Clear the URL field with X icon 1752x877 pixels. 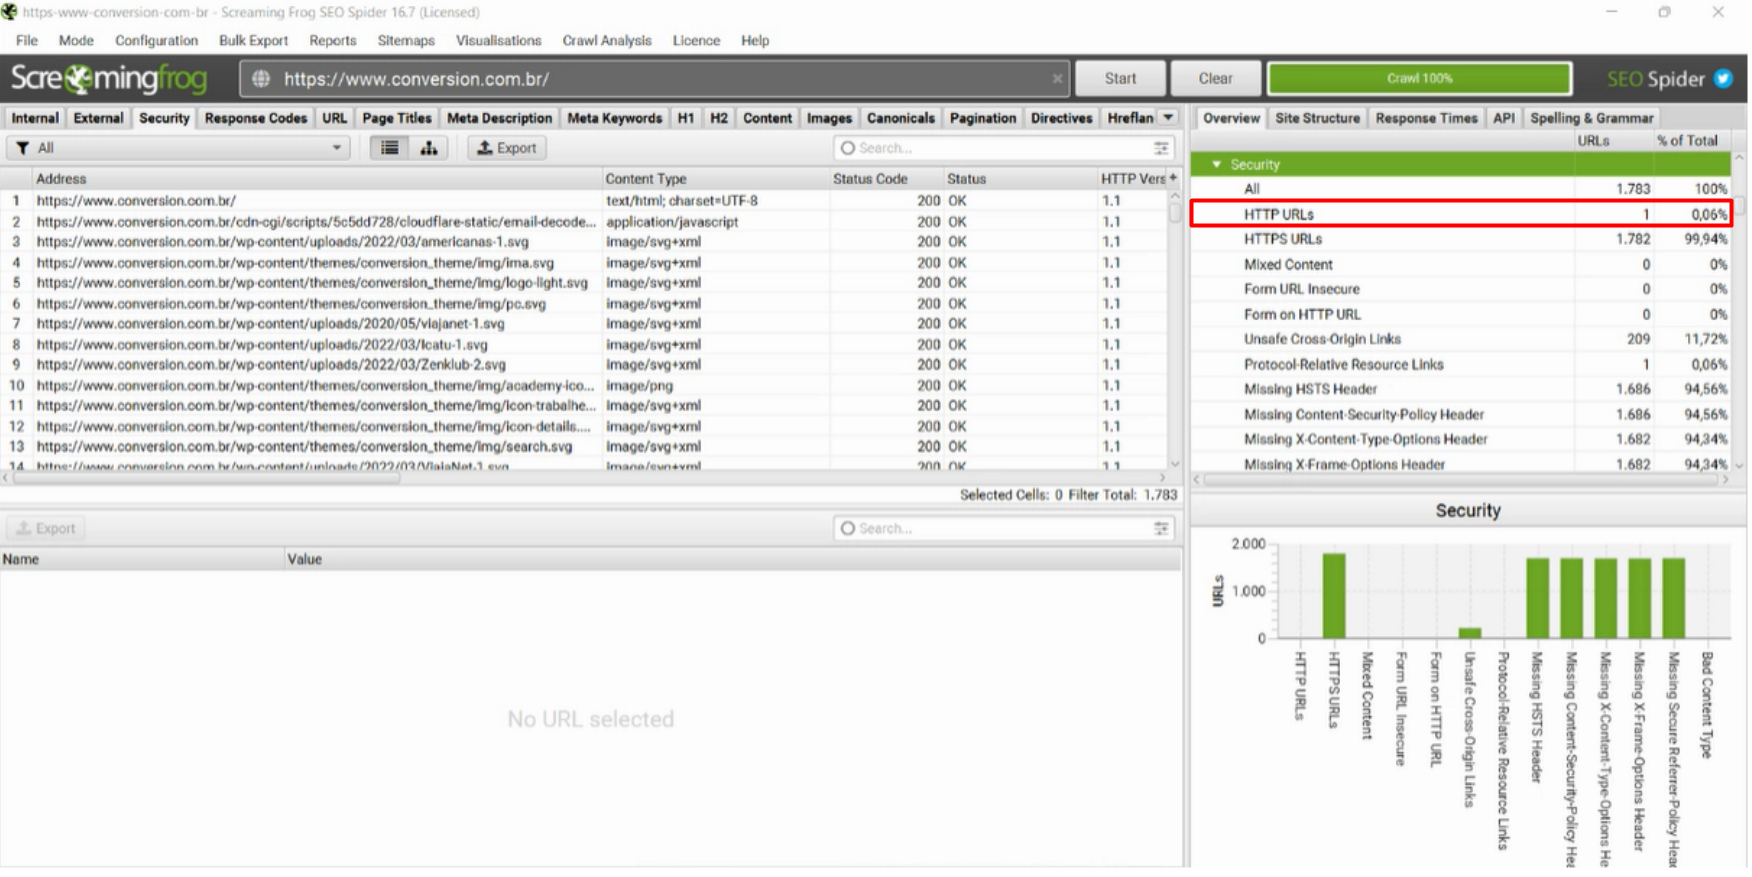click(1057, 79)
